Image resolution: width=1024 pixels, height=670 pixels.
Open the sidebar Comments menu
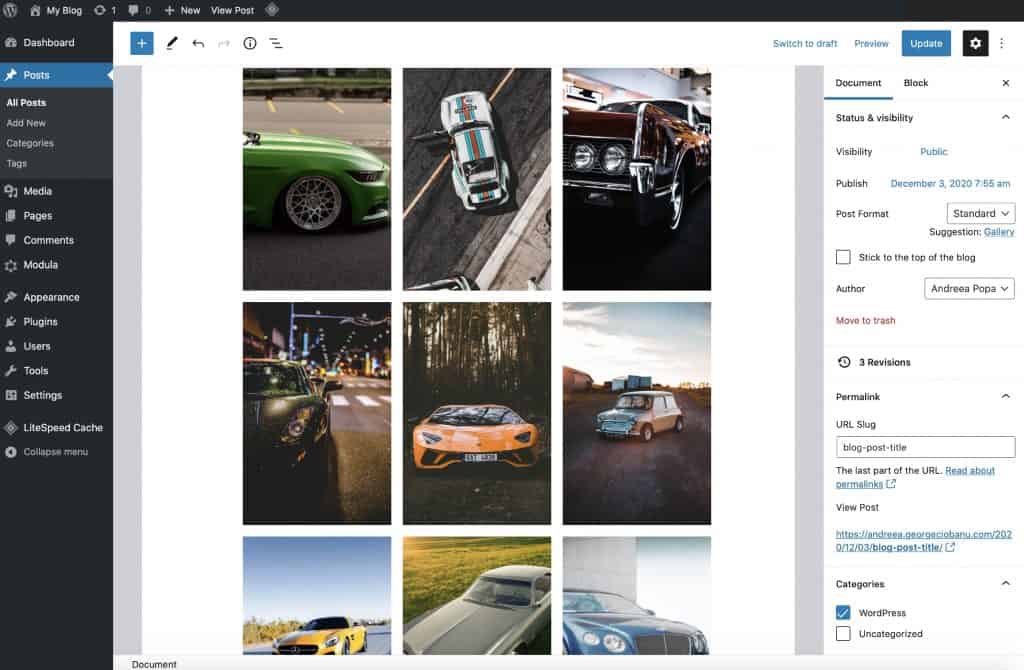click(56, 240)
